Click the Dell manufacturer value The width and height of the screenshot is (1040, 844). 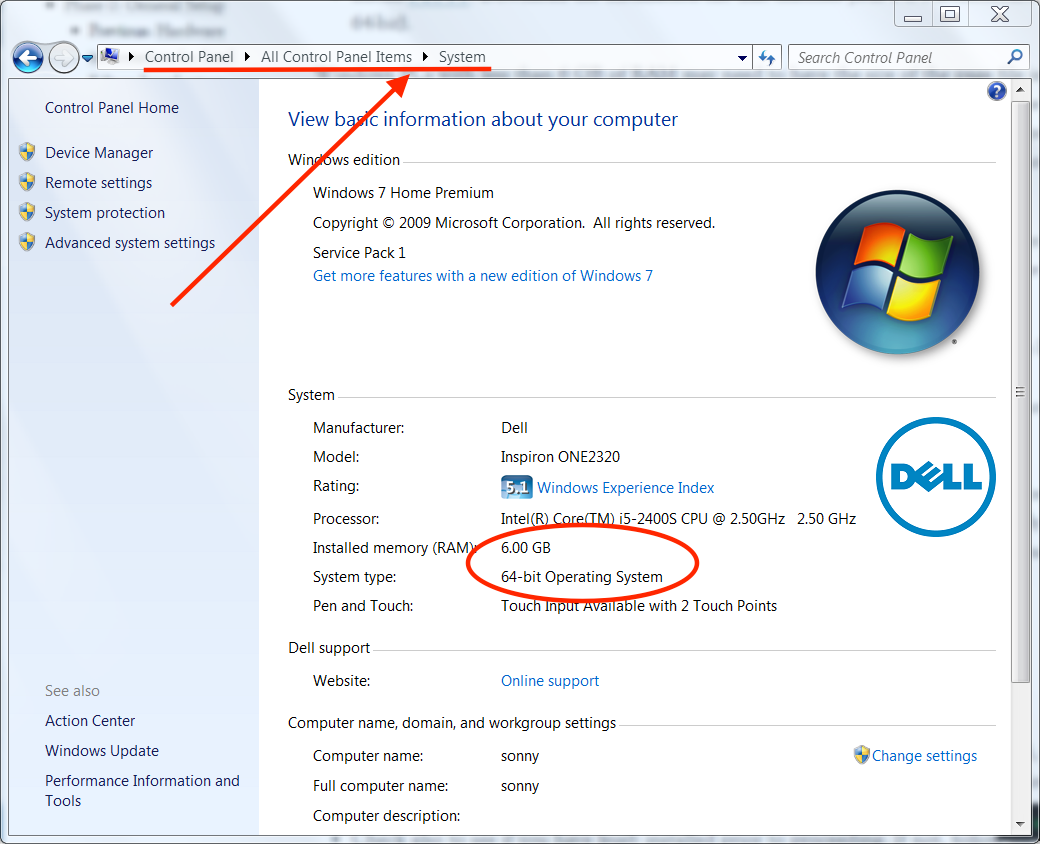514,428
